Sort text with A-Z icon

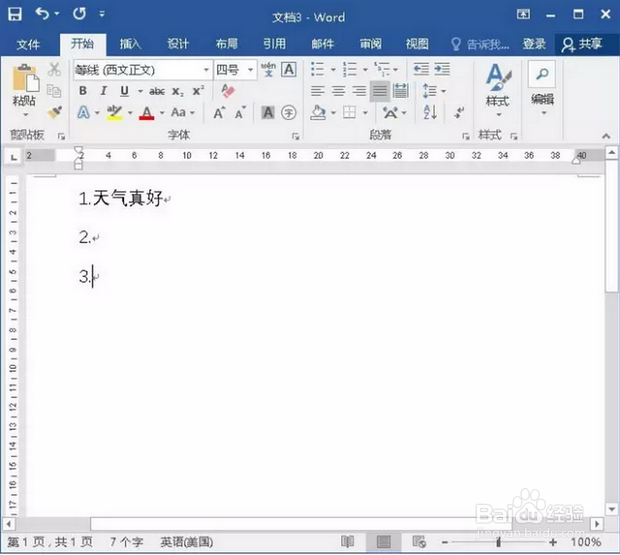point(430,113)
